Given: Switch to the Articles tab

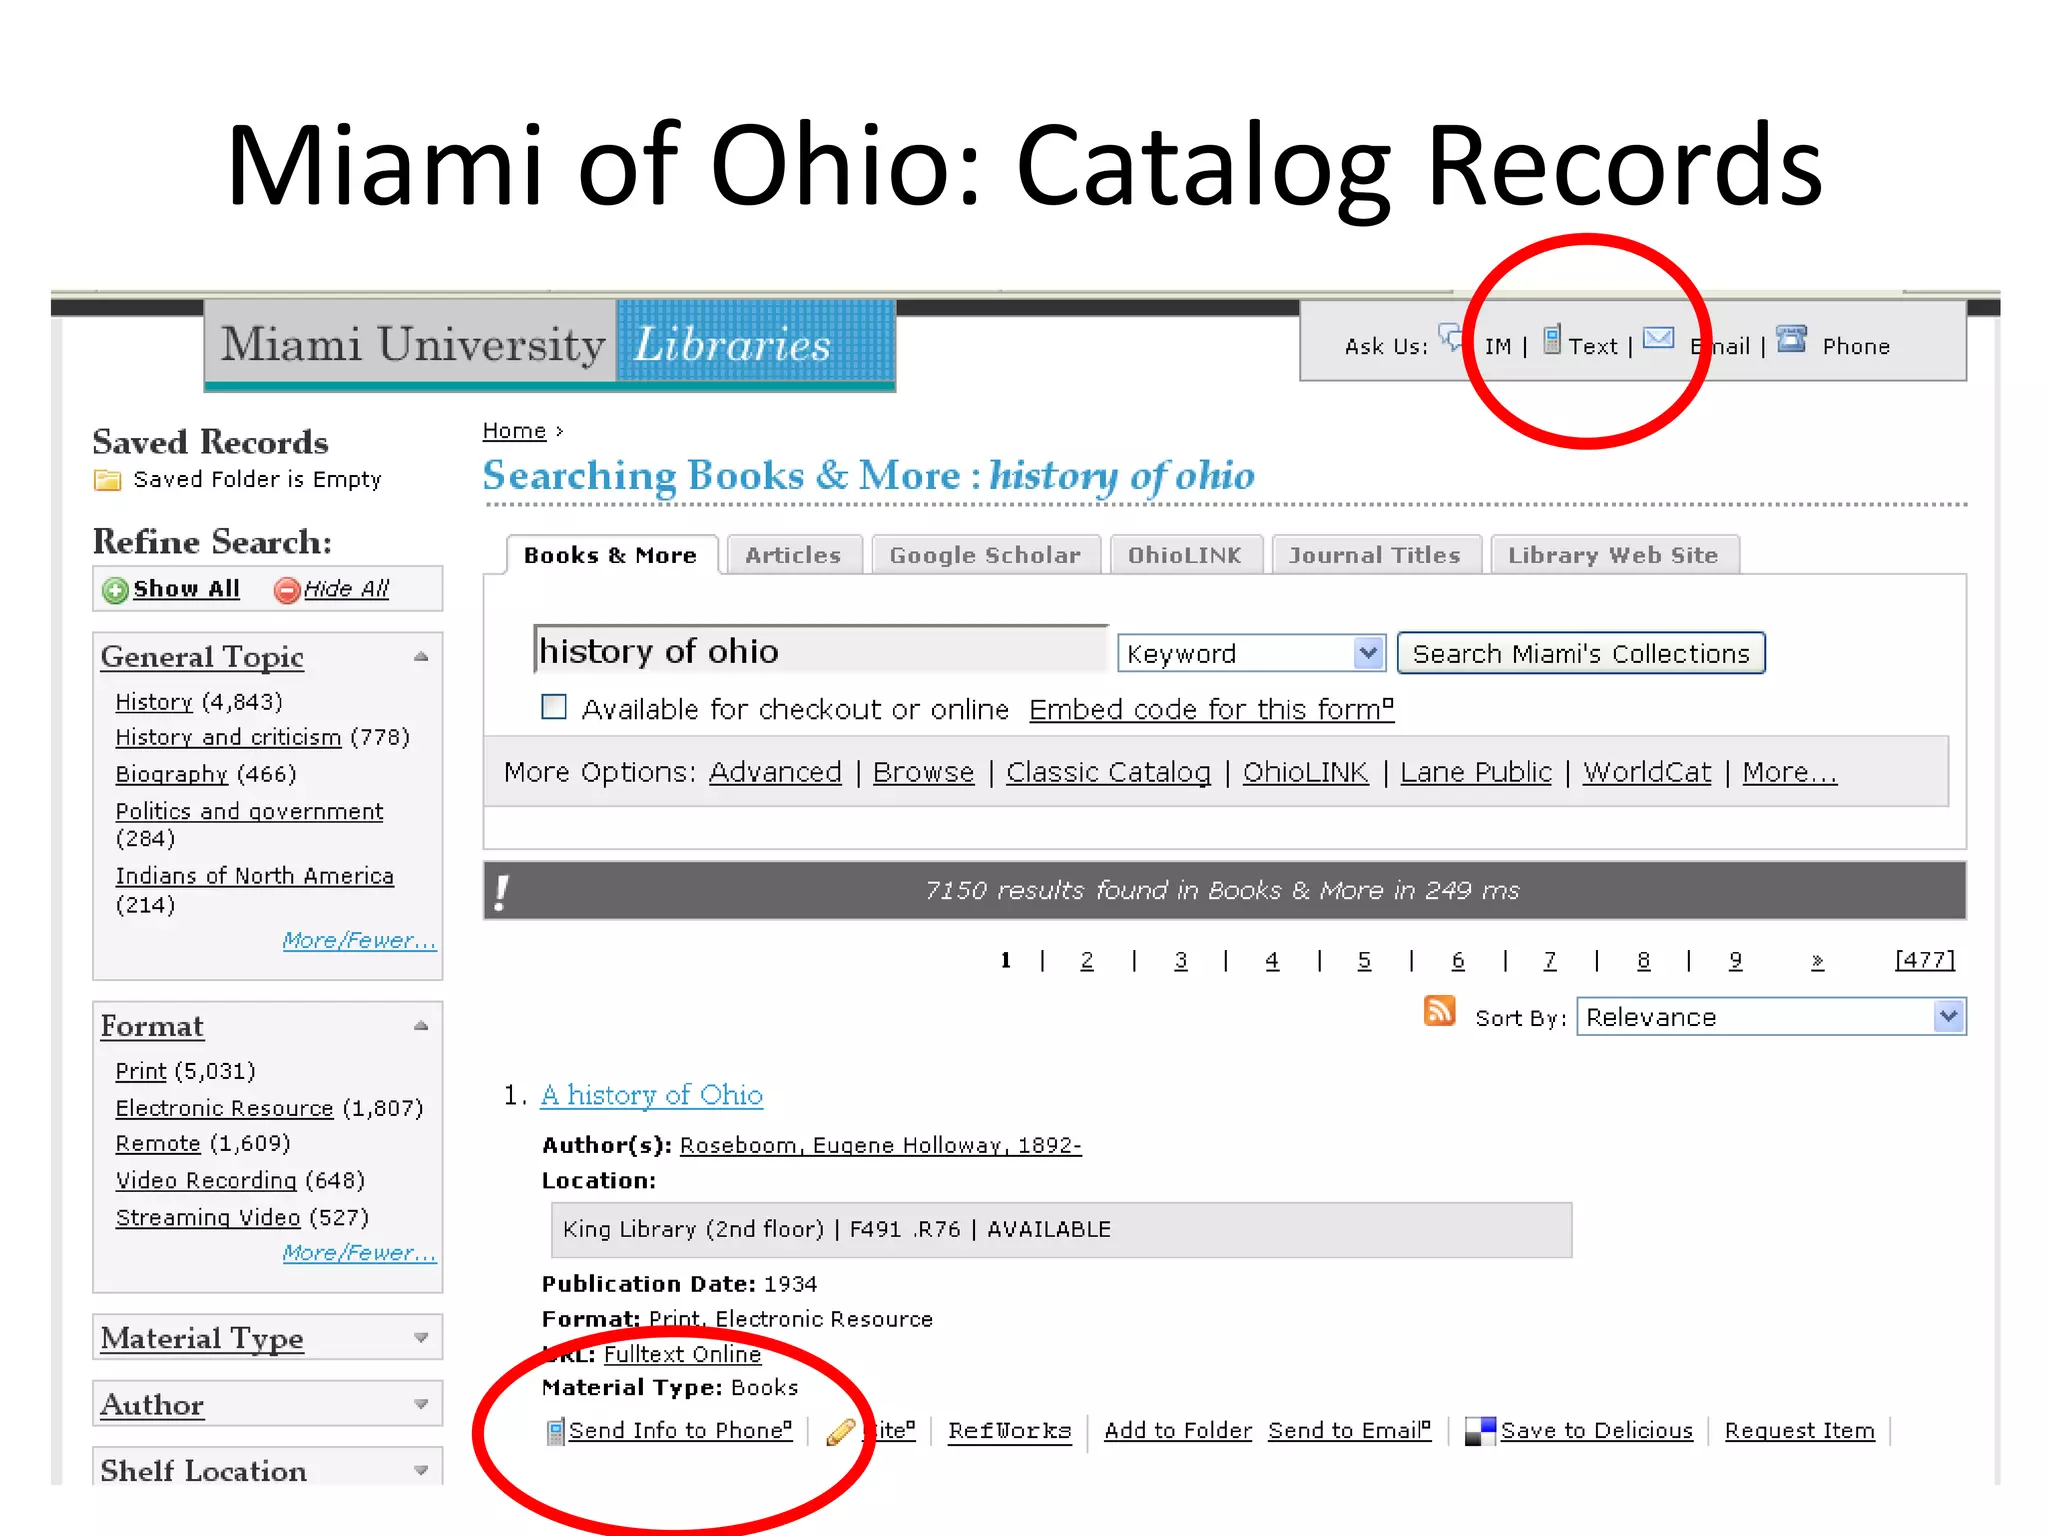Looking at the screenshot, I should tap(793, 555).
